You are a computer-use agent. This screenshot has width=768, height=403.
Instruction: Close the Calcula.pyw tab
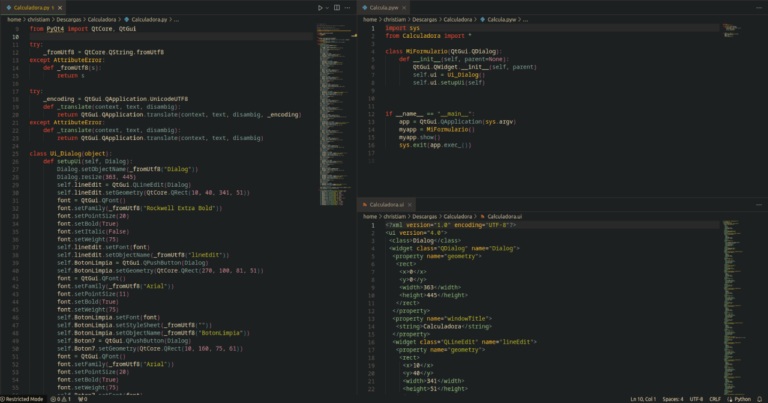(x=404, y=8)
